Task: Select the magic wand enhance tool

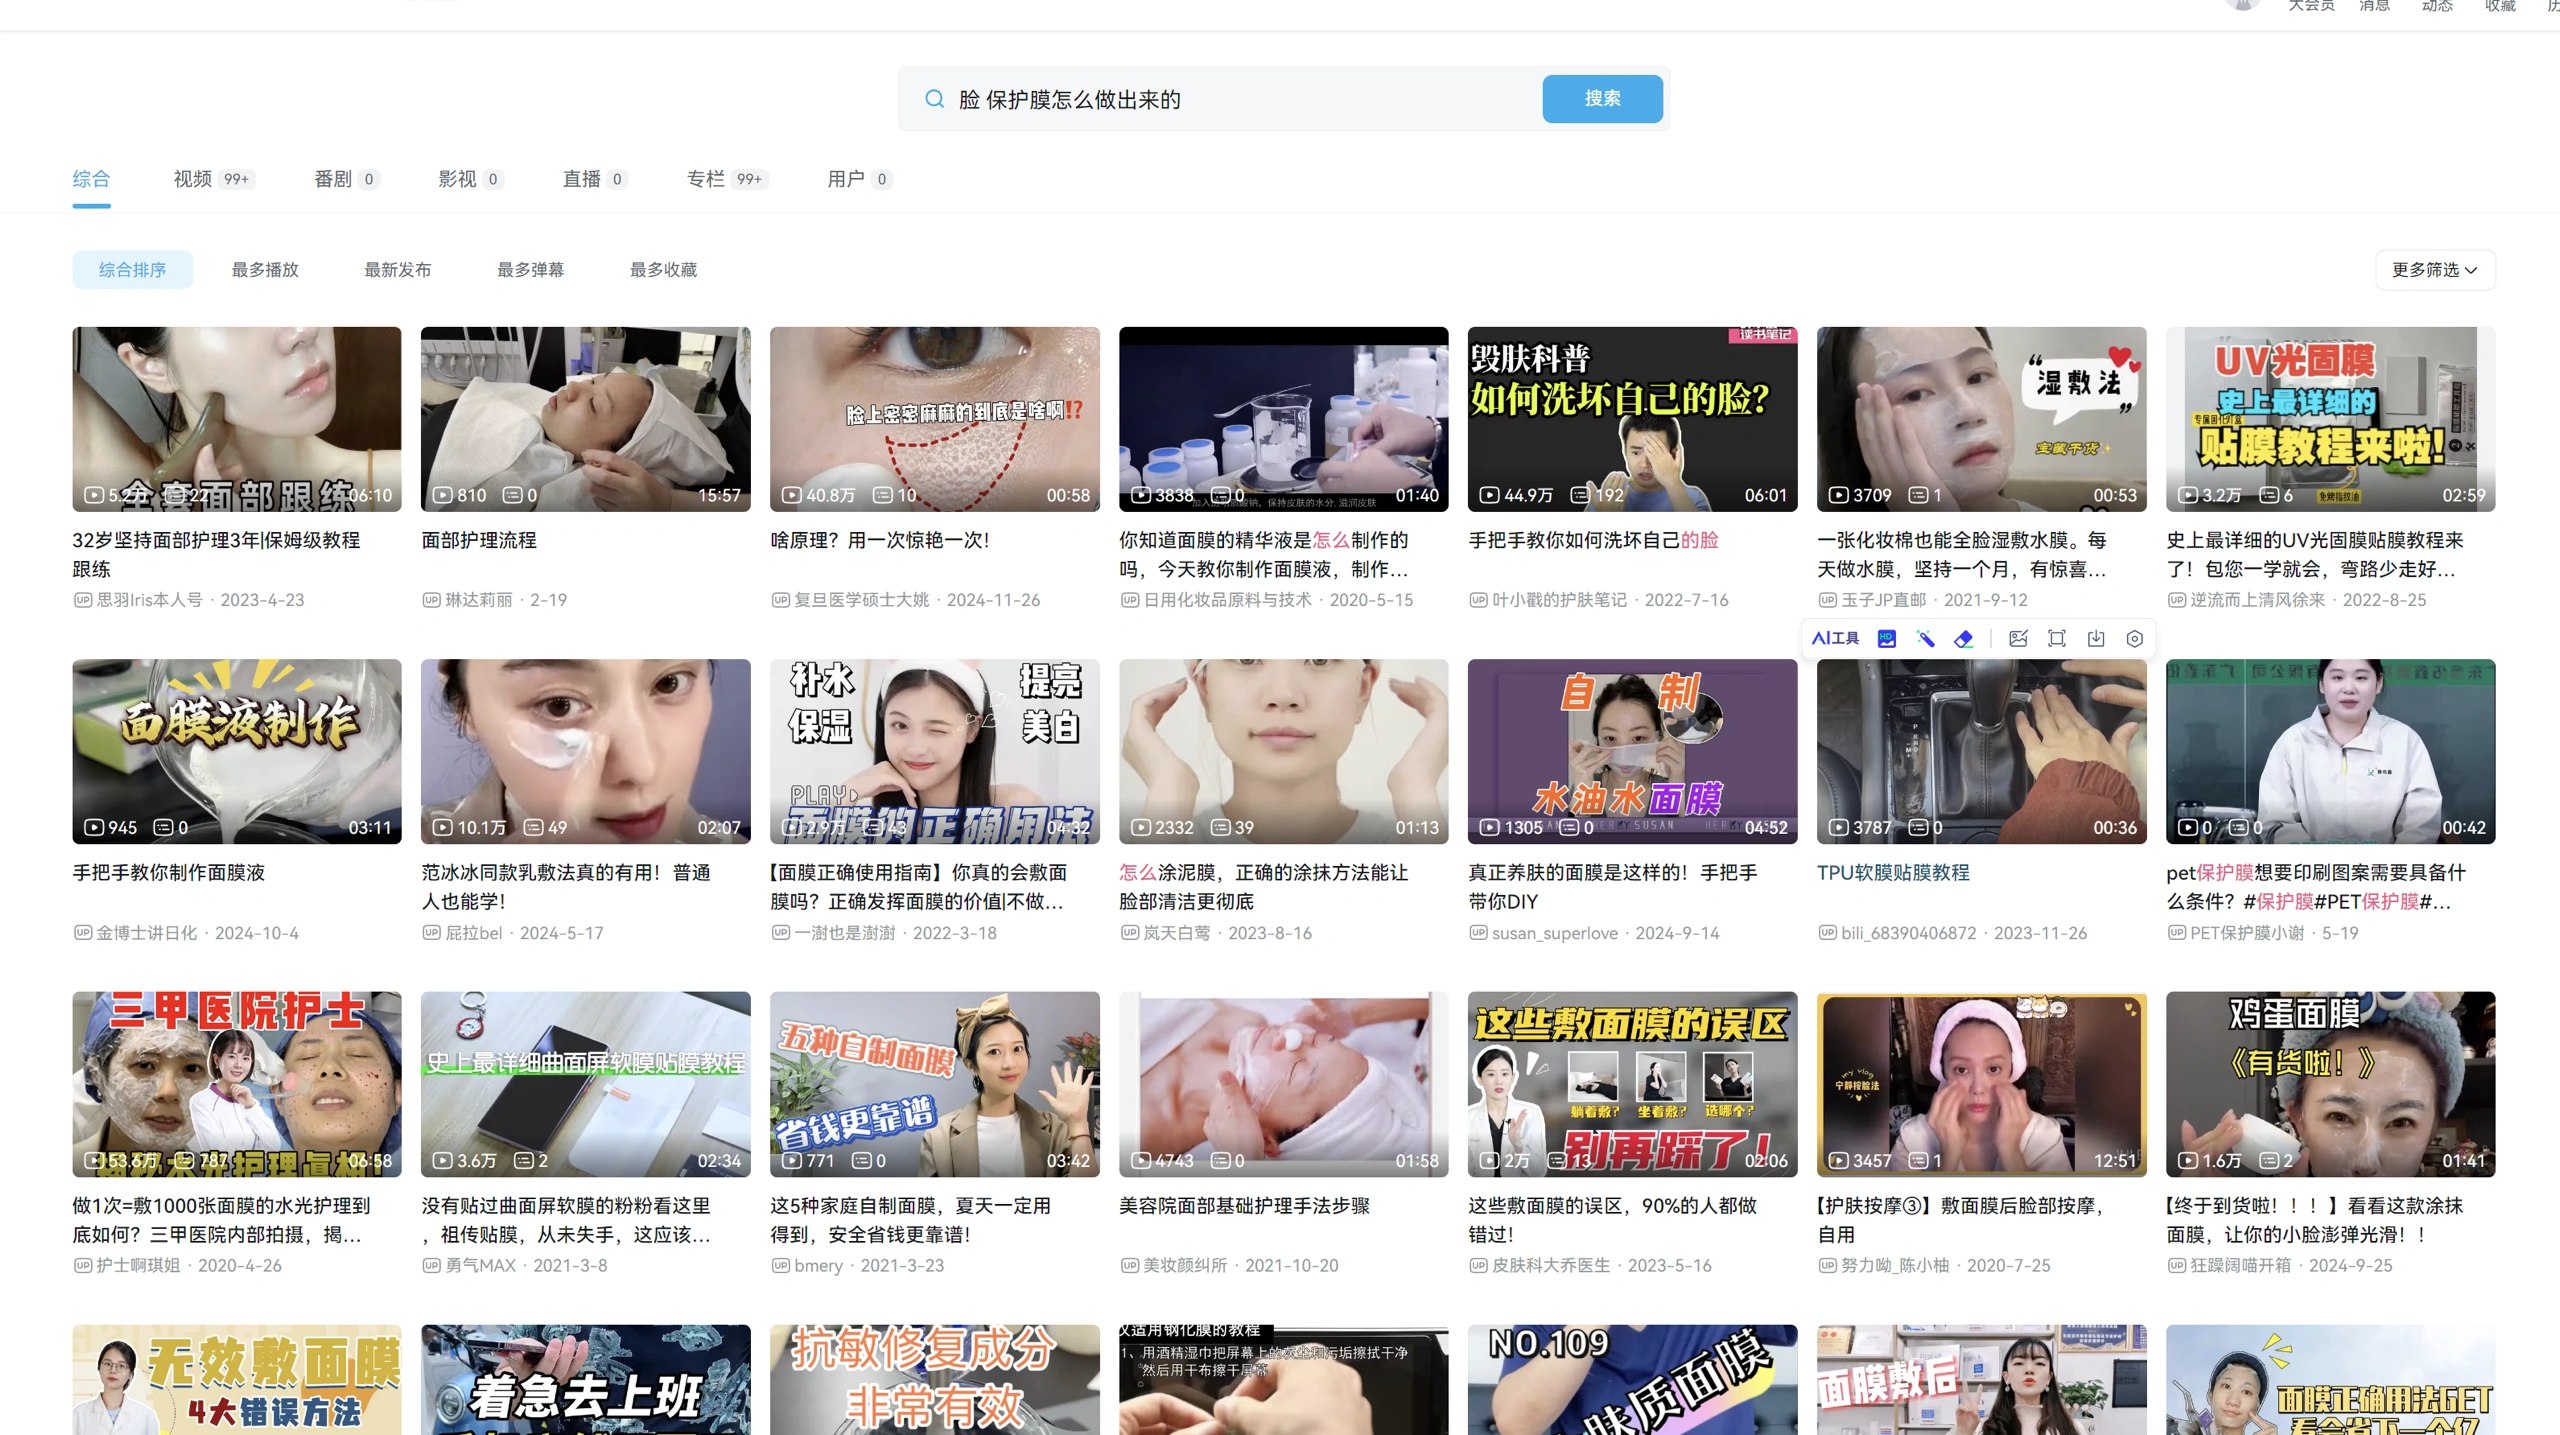Action: [1925, 638]
